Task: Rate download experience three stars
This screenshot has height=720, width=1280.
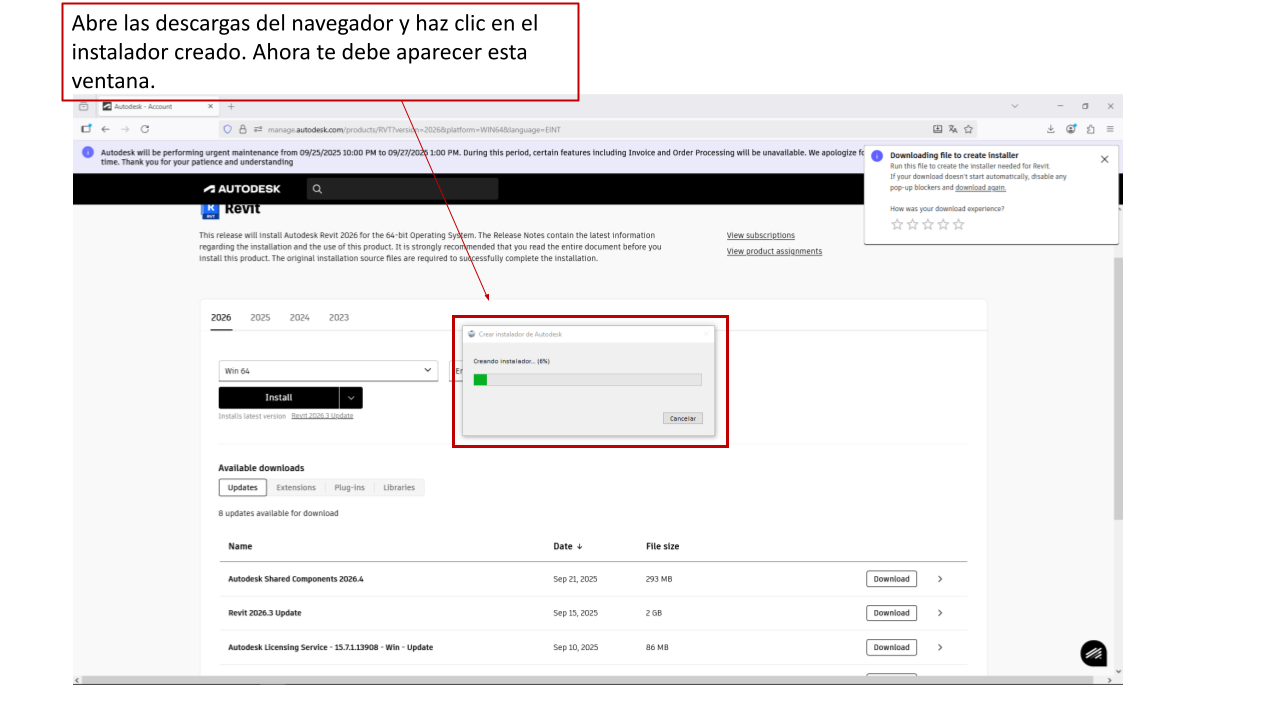Action: click(928, 225)
